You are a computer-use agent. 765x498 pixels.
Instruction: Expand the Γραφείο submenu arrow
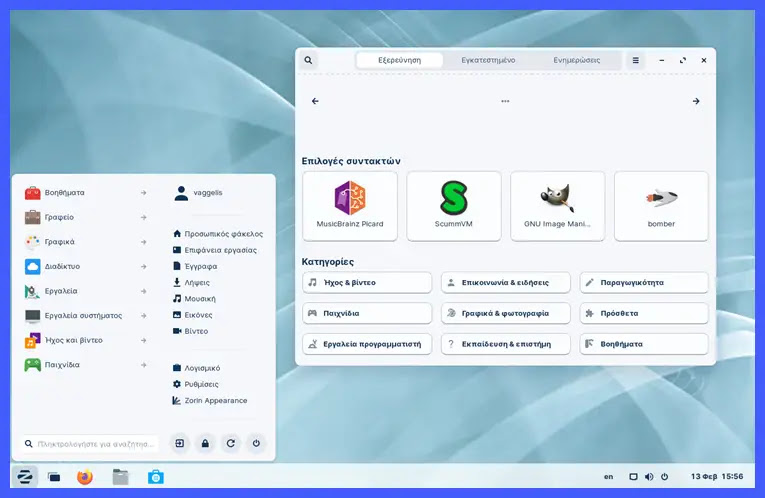(x=143, y=218)
